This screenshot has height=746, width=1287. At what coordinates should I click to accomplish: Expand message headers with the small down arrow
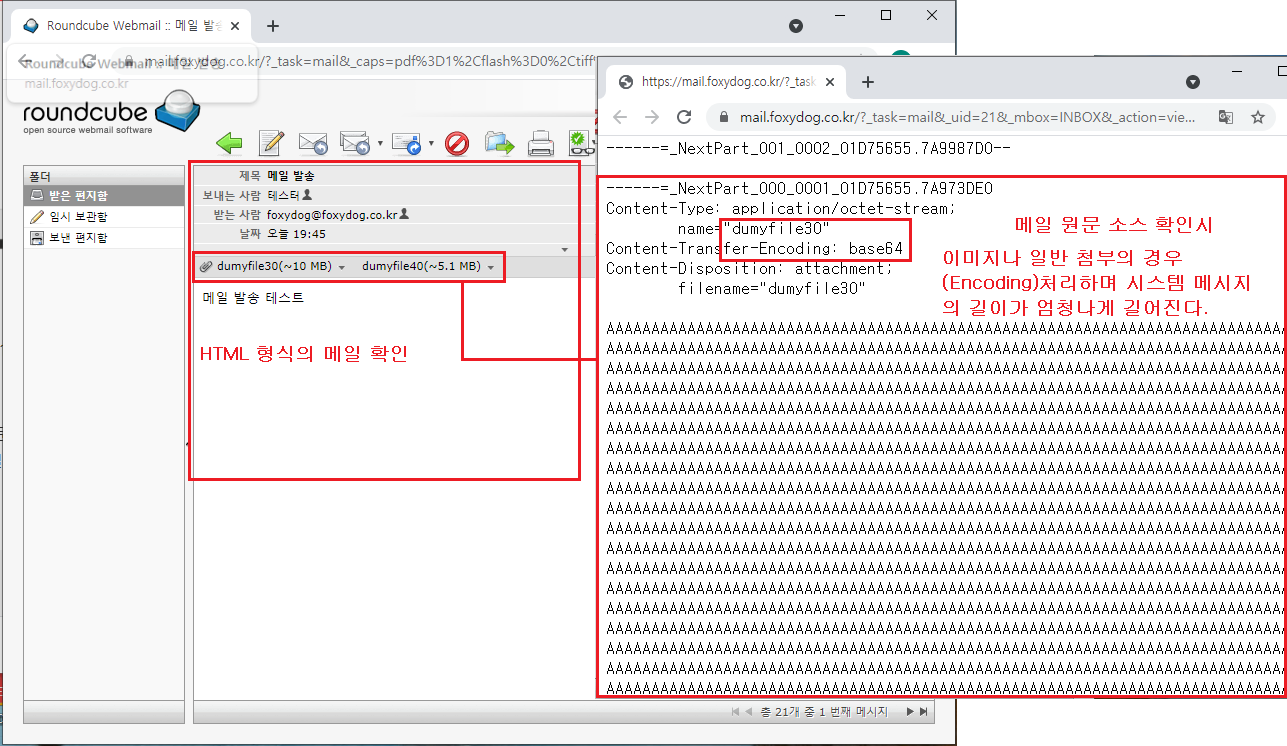tap(564, 249)
